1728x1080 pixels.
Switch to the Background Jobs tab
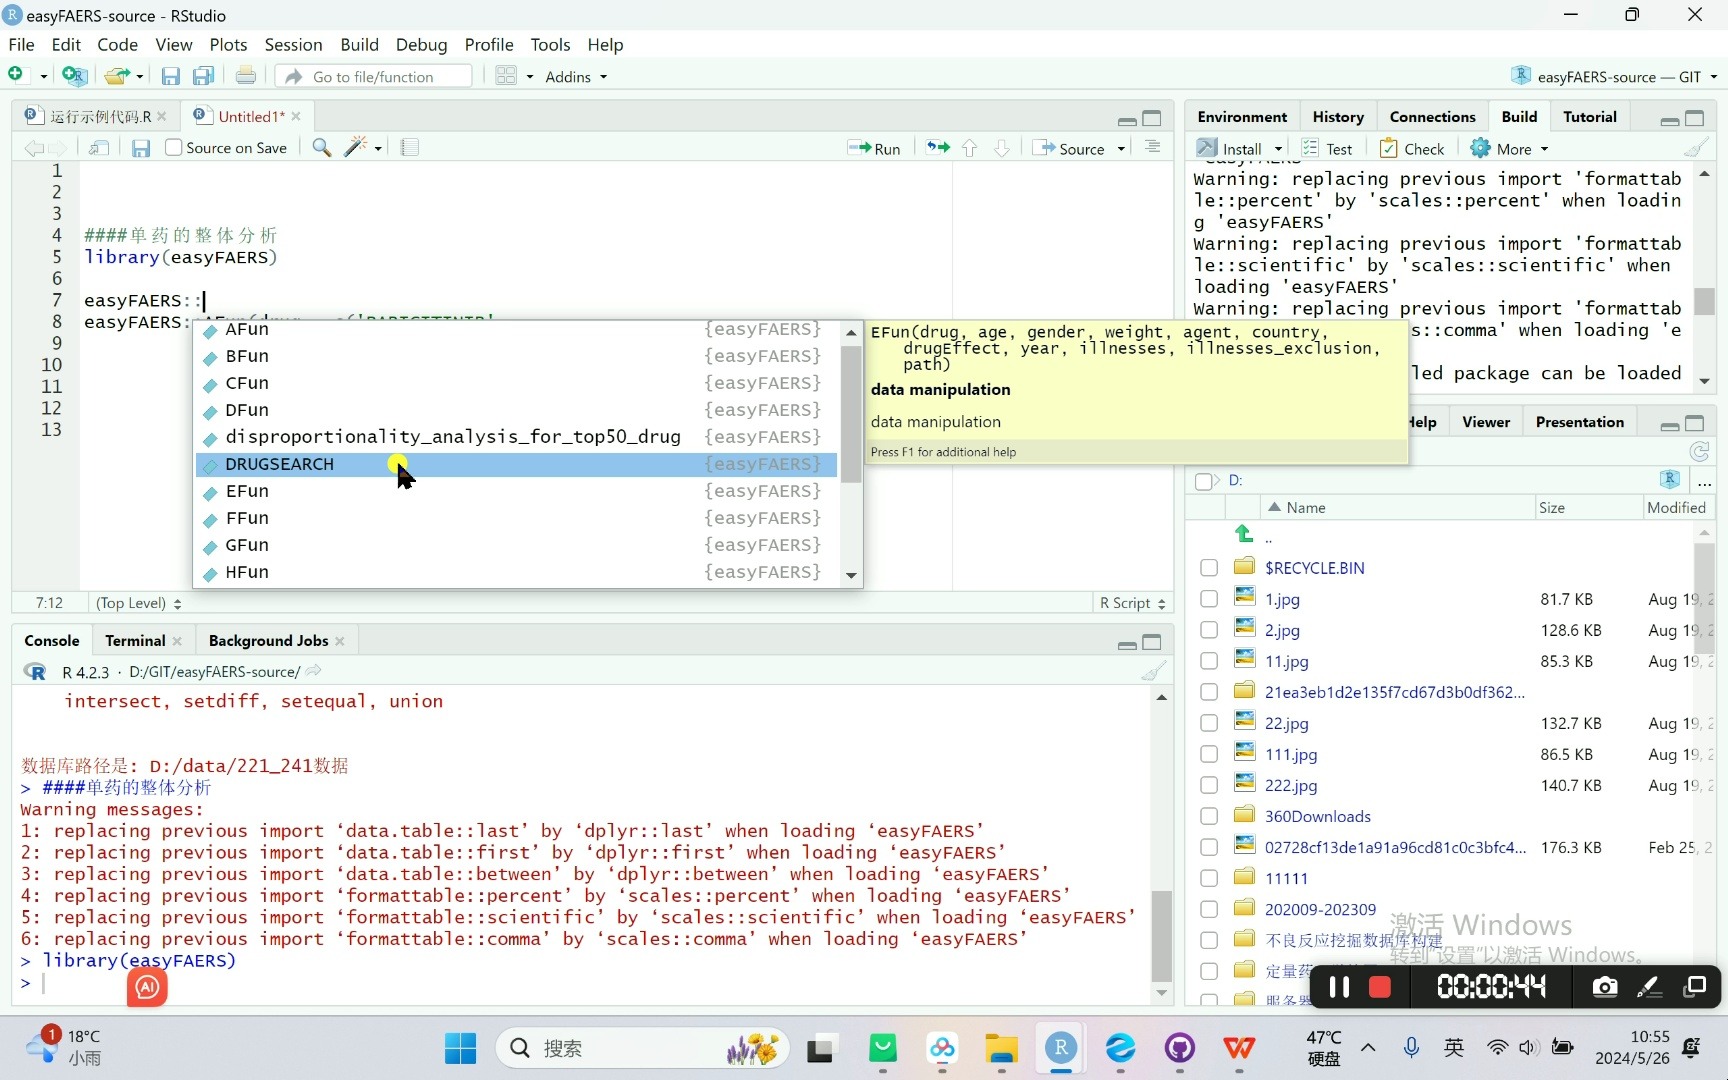(268, 641)
